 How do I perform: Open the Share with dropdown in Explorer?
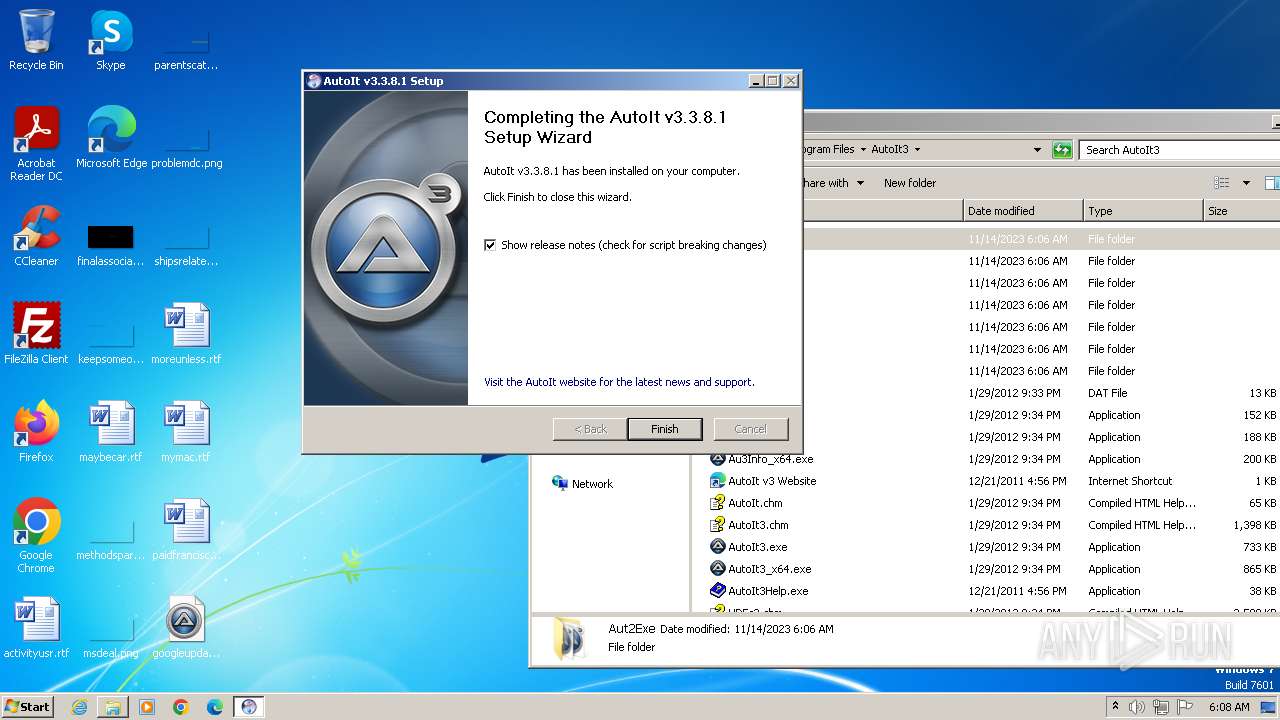[x=833, y=183]
